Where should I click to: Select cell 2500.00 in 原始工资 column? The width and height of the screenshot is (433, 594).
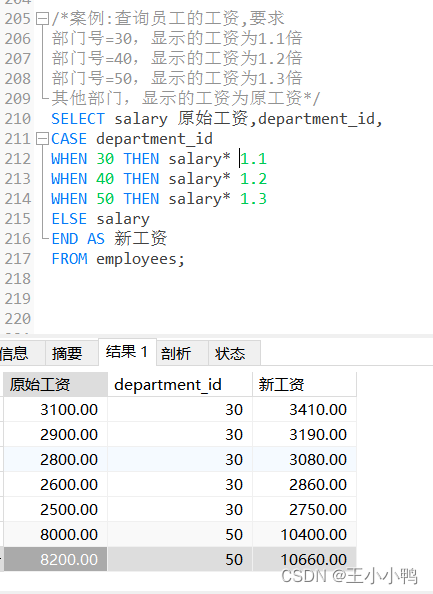[55, 510]
